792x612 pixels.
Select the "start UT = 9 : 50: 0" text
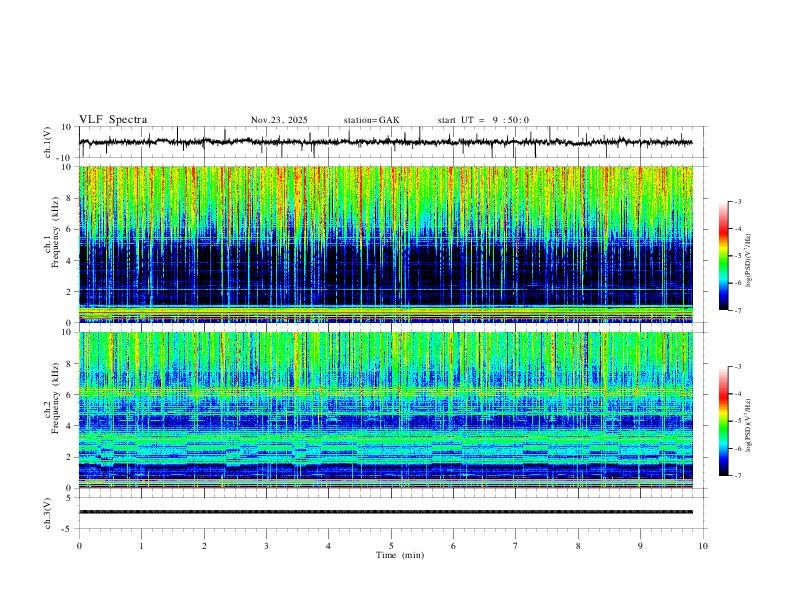pyautogui.click(x=483, y=120)
